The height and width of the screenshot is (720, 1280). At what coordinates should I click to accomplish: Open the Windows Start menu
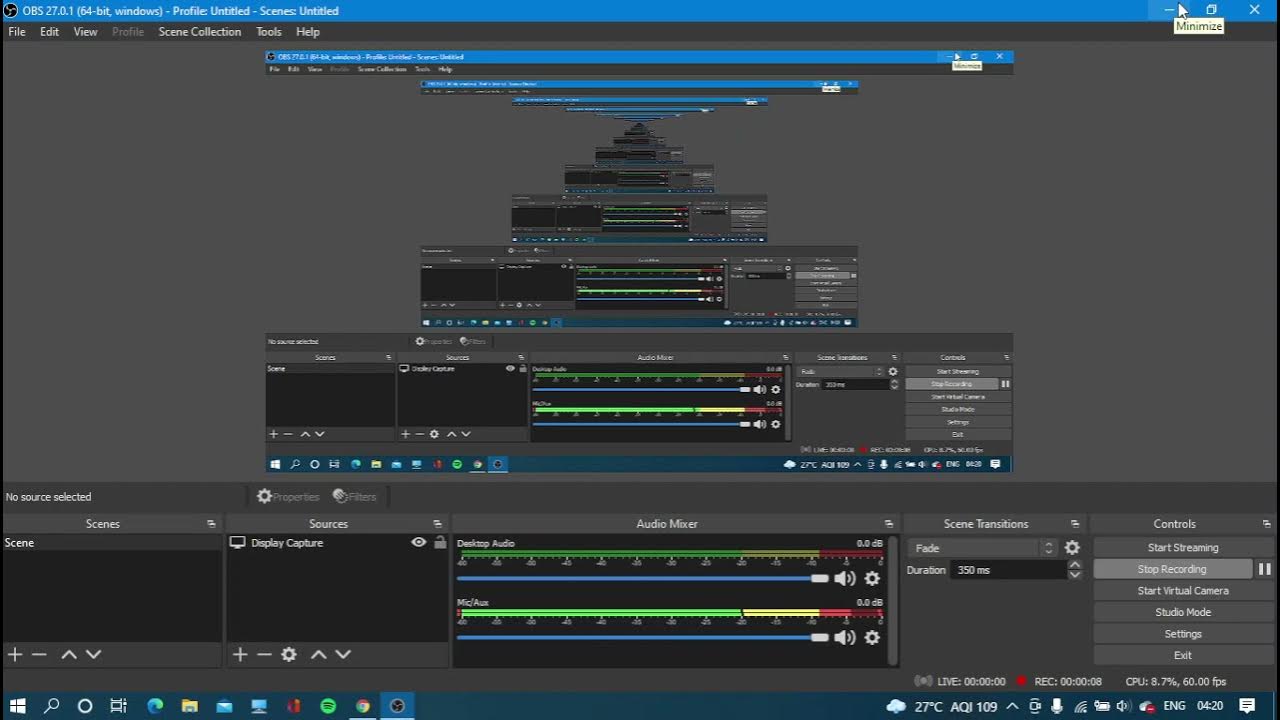pyautogui.click(x=17, y=706)
